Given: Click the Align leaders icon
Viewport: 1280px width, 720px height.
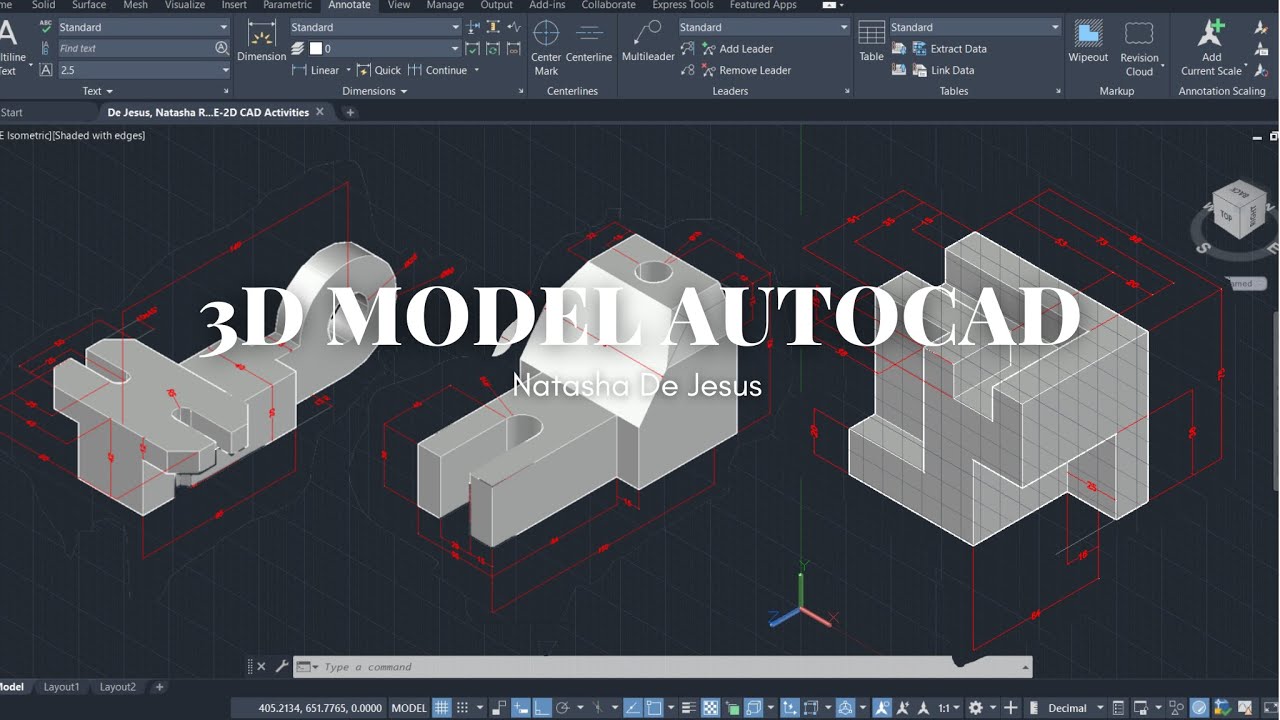Looking at the screenshot, I should [x=687, y=49].
